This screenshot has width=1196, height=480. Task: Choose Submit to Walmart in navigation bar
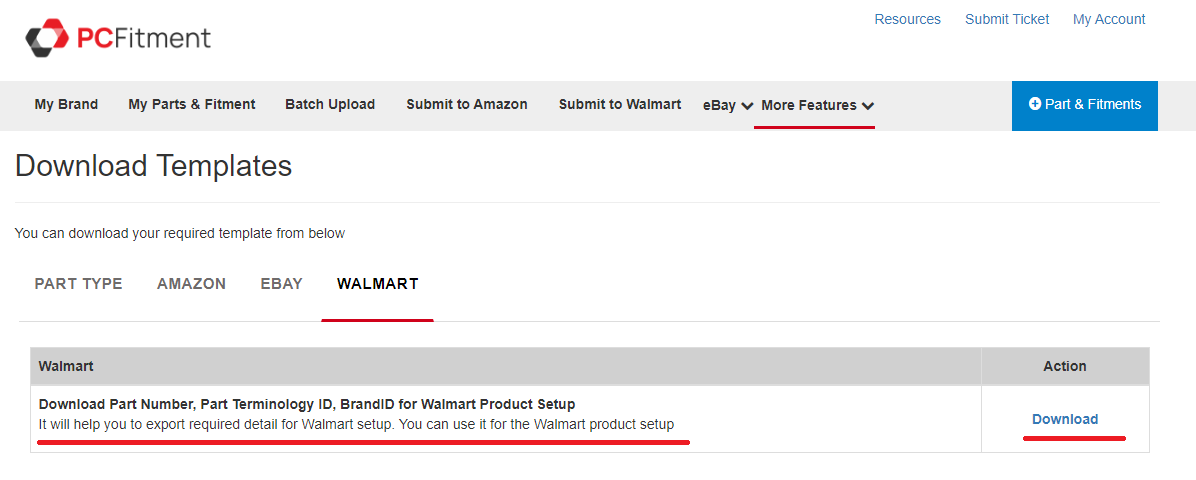click(620, 104)
